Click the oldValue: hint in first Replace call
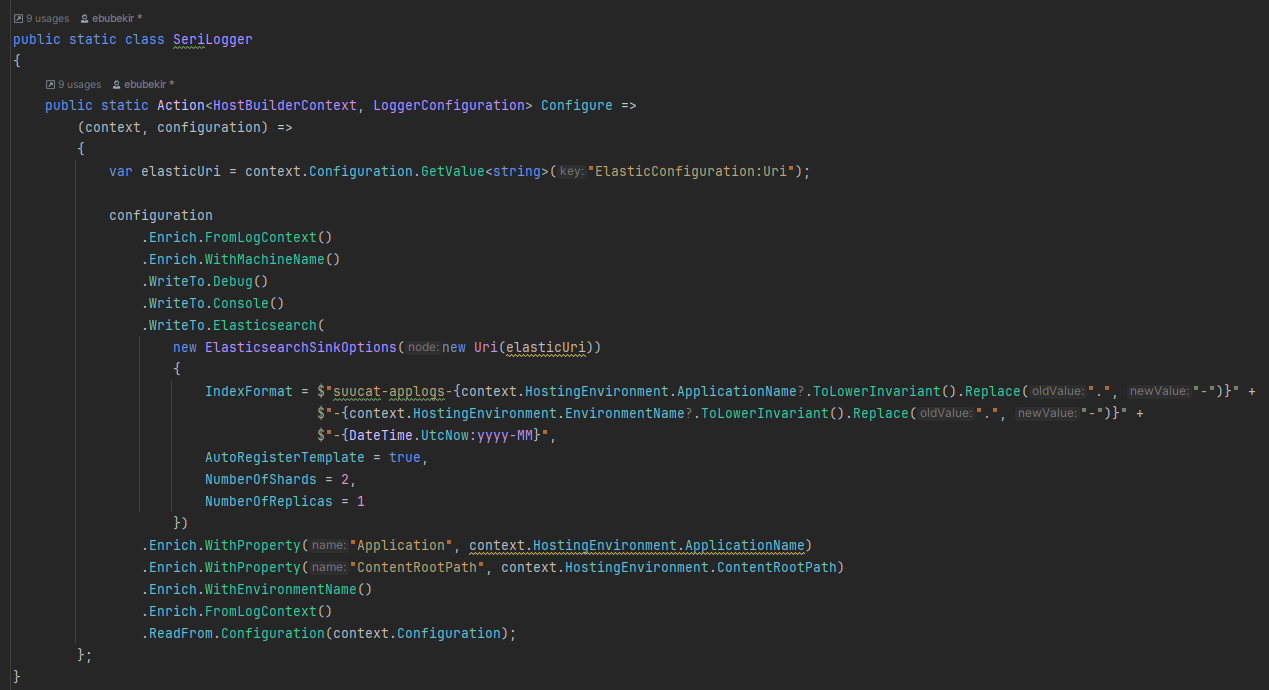The width and height of the screenshot is (1269, 690). point(1059,391)
